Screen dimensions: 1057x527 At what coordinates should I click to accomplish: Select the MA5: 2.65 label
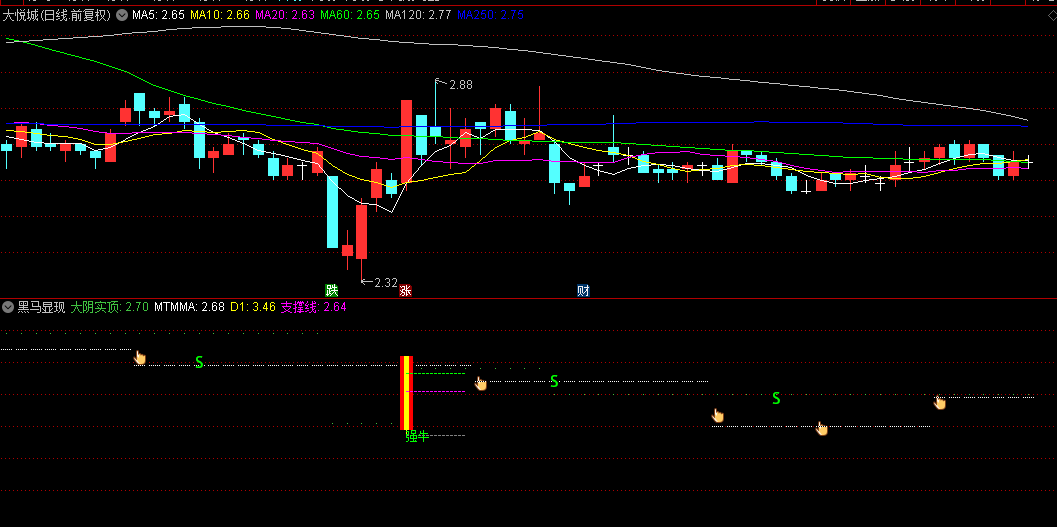click(158, 15)
